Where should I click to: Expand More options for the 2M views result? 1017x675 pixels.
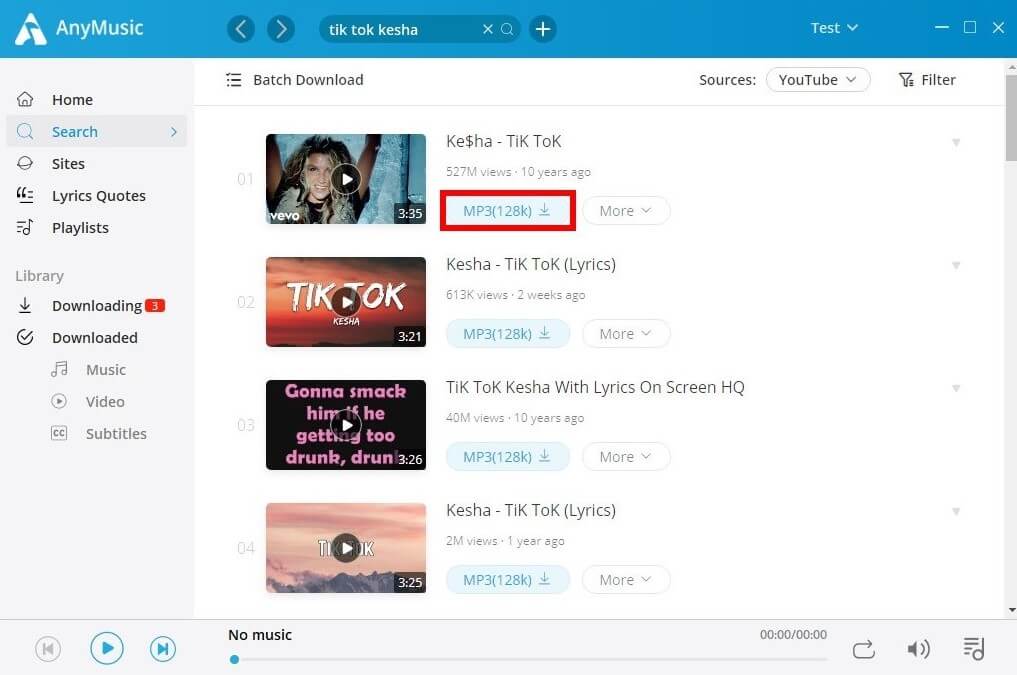[626, 580]
